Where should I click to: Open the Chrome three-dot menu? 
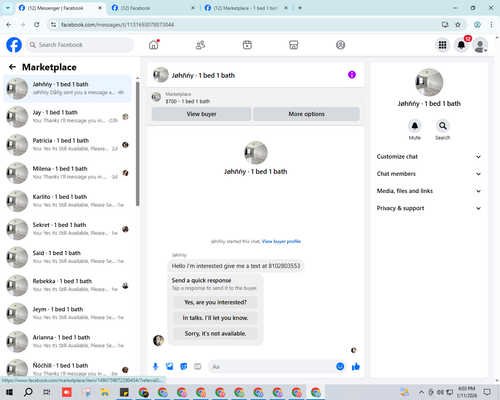(491, 25)
